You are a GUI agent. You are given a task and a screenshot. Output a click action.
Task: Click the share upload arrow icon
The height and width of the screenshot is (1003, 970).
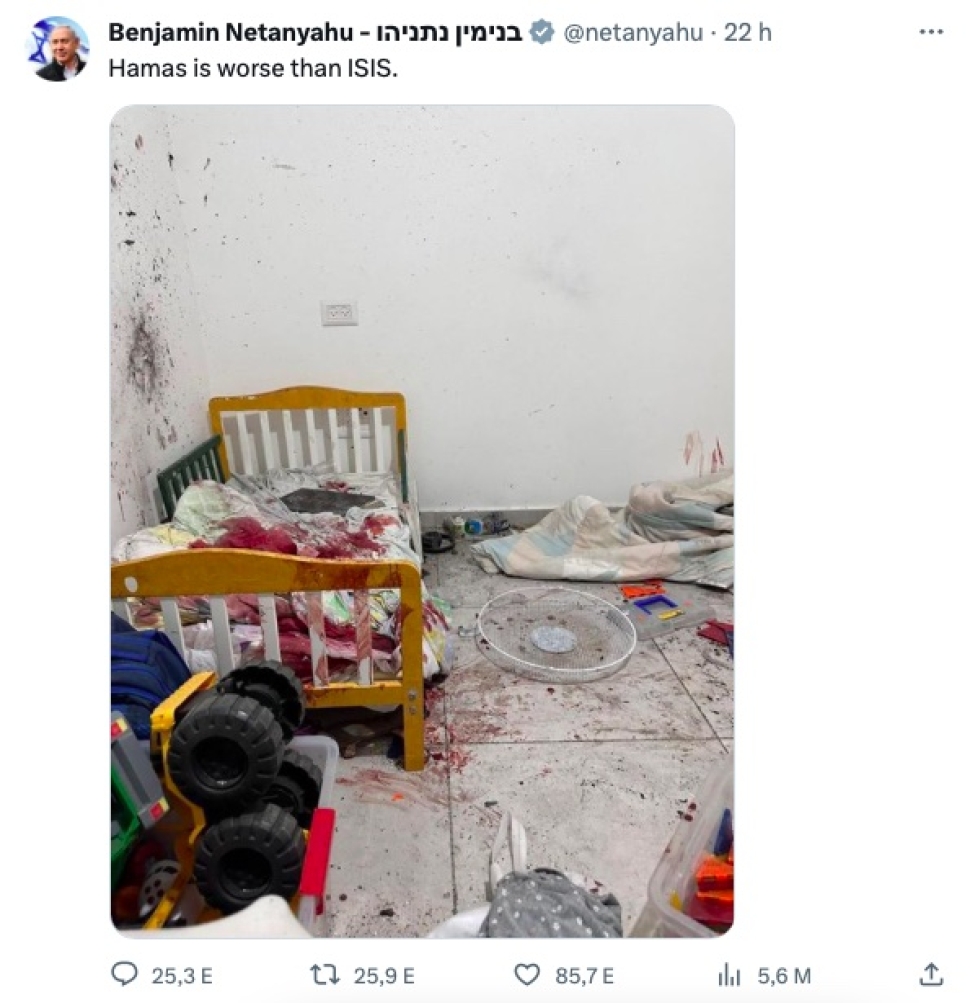tap(931, 974)
